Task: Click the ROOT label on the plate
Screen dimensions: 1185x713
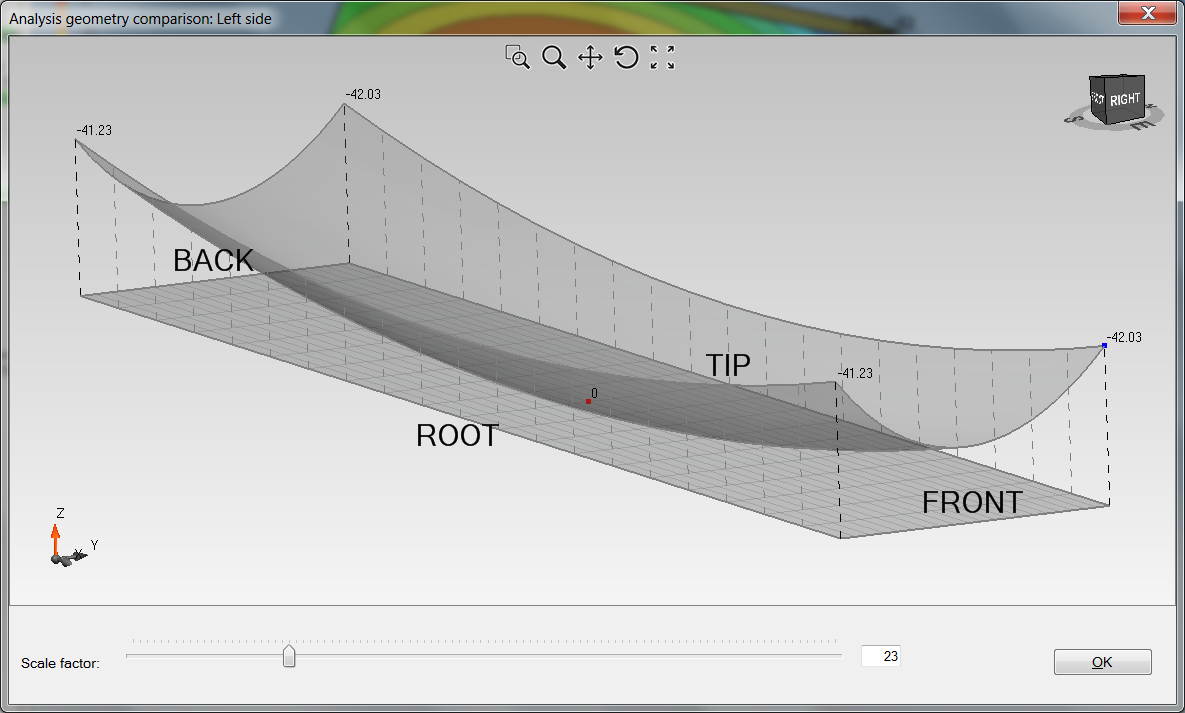Action: [x=457, y=436]
